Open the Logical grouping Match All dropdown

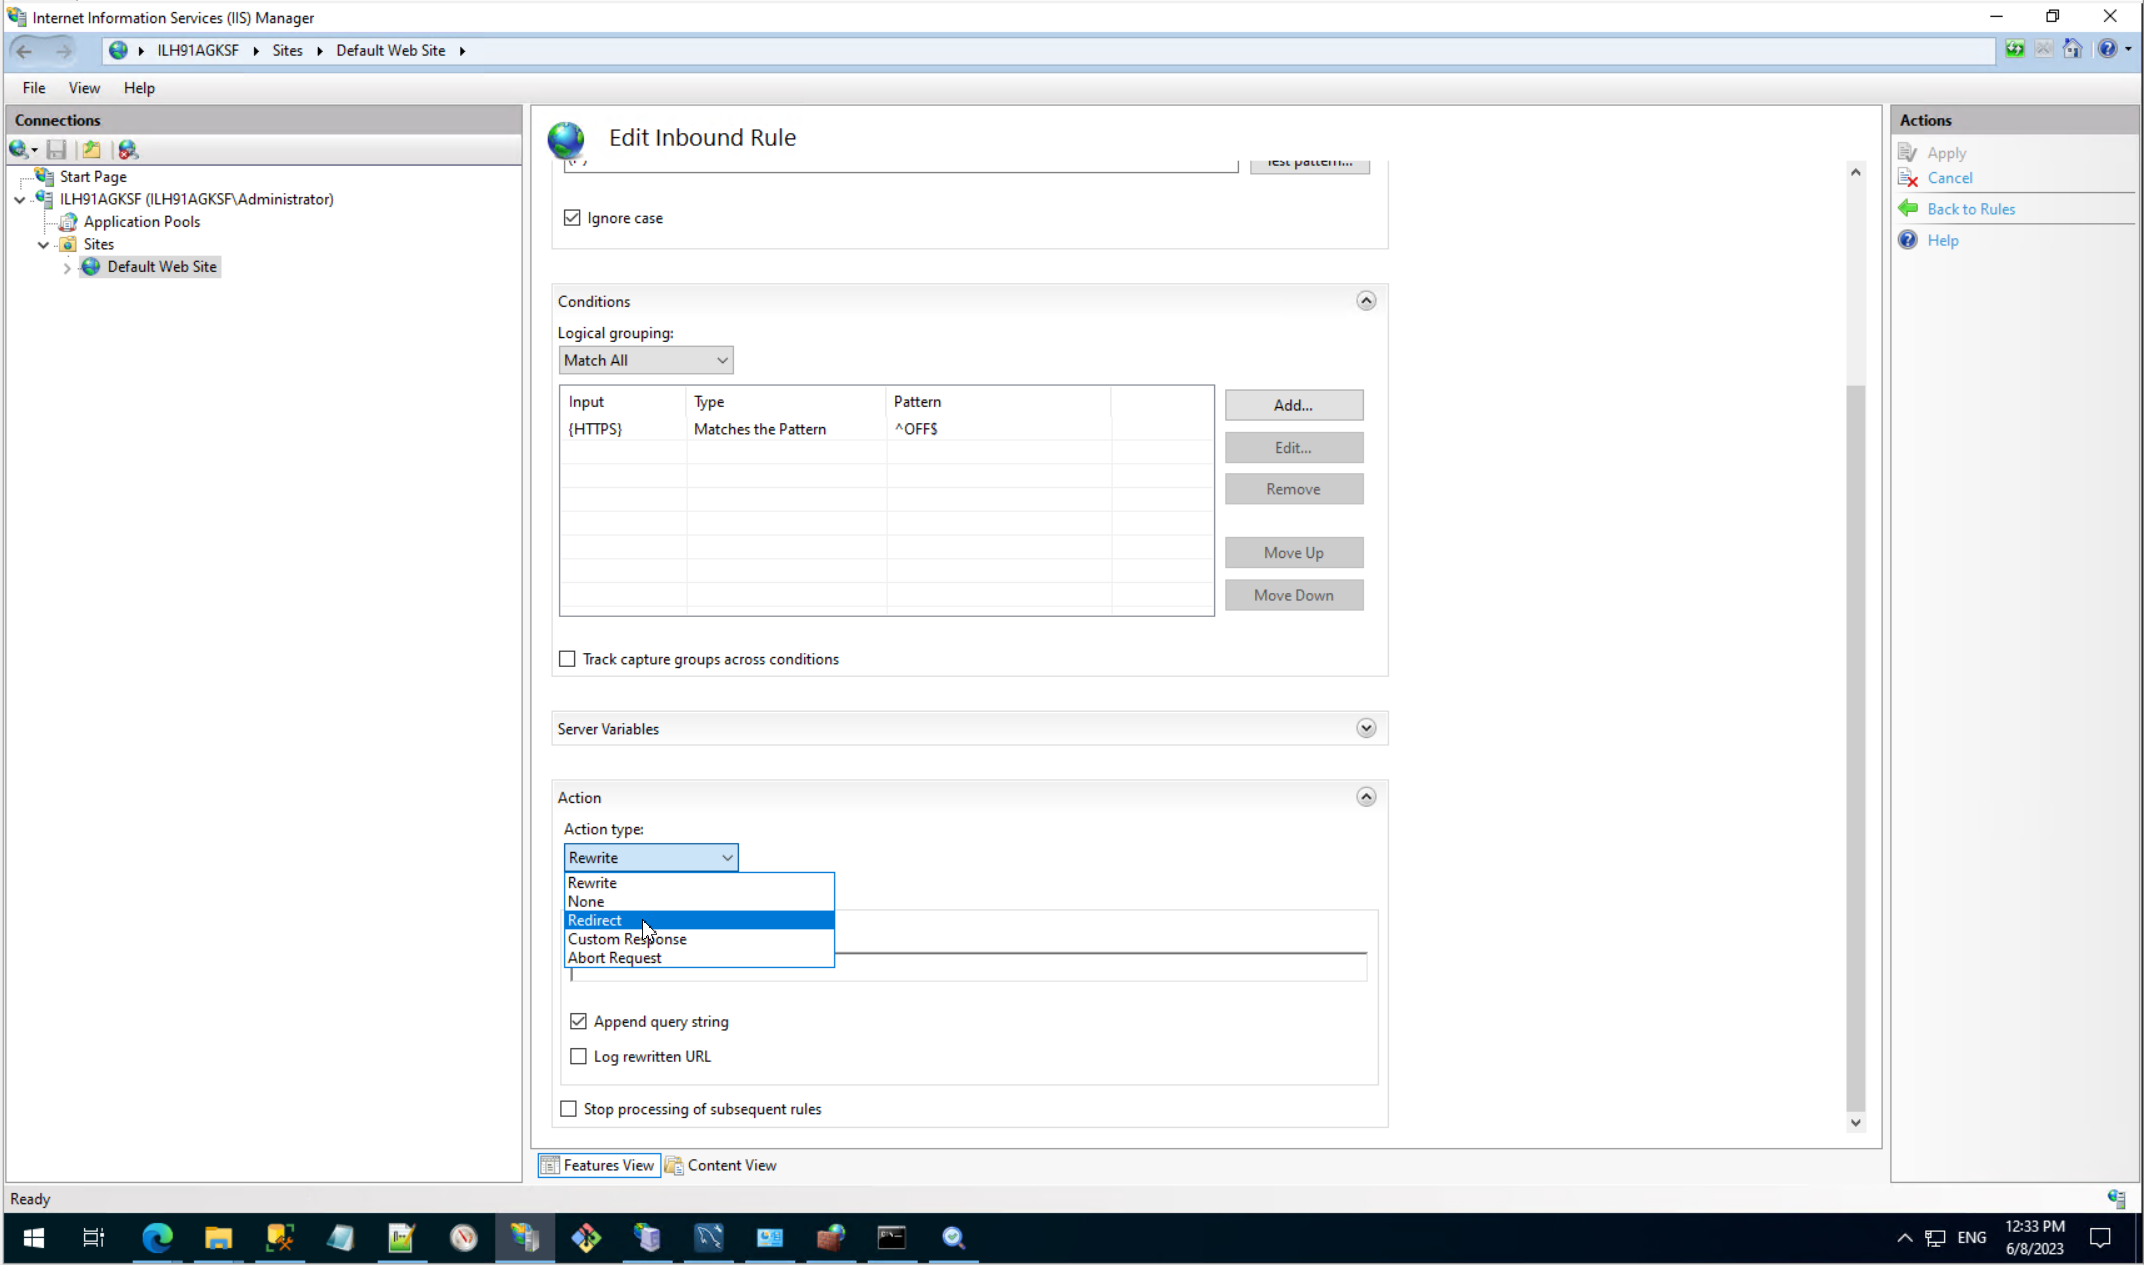646,360
